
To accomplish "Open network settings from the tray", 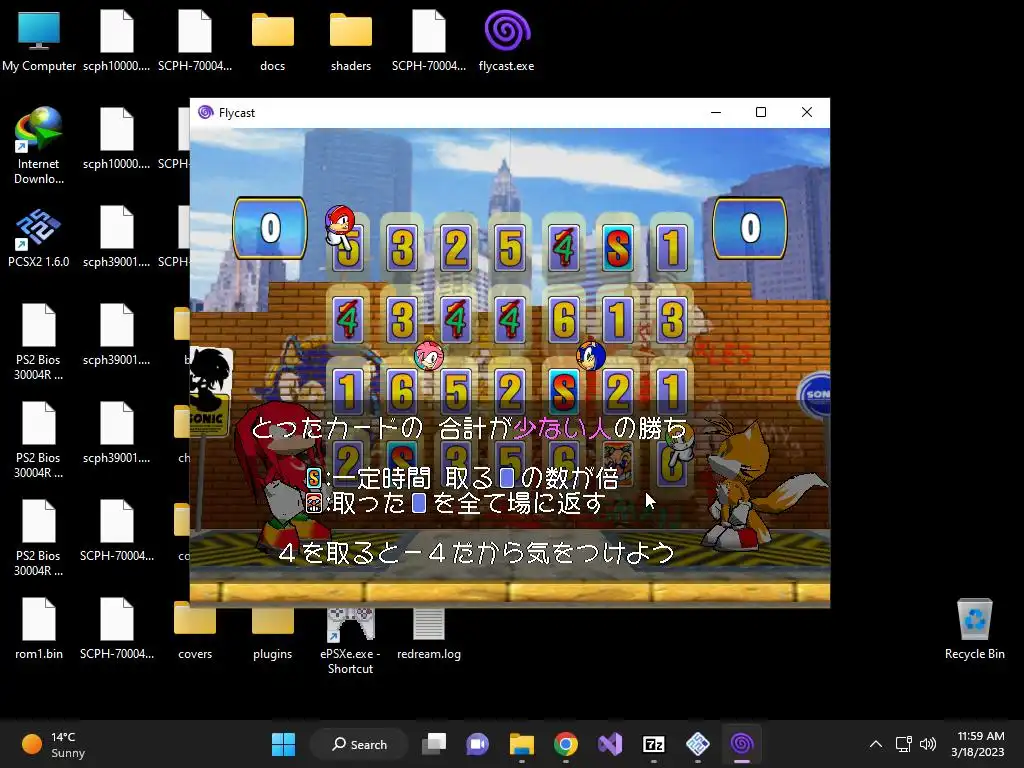I will tap(903, 744).
